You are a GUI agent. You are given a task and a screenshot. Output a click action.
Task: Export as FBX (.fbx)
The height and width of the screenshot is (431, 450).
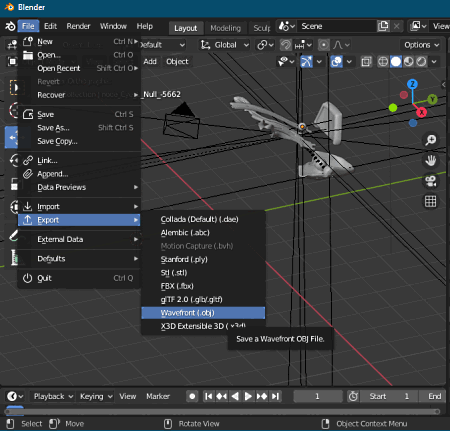[203, 286]
